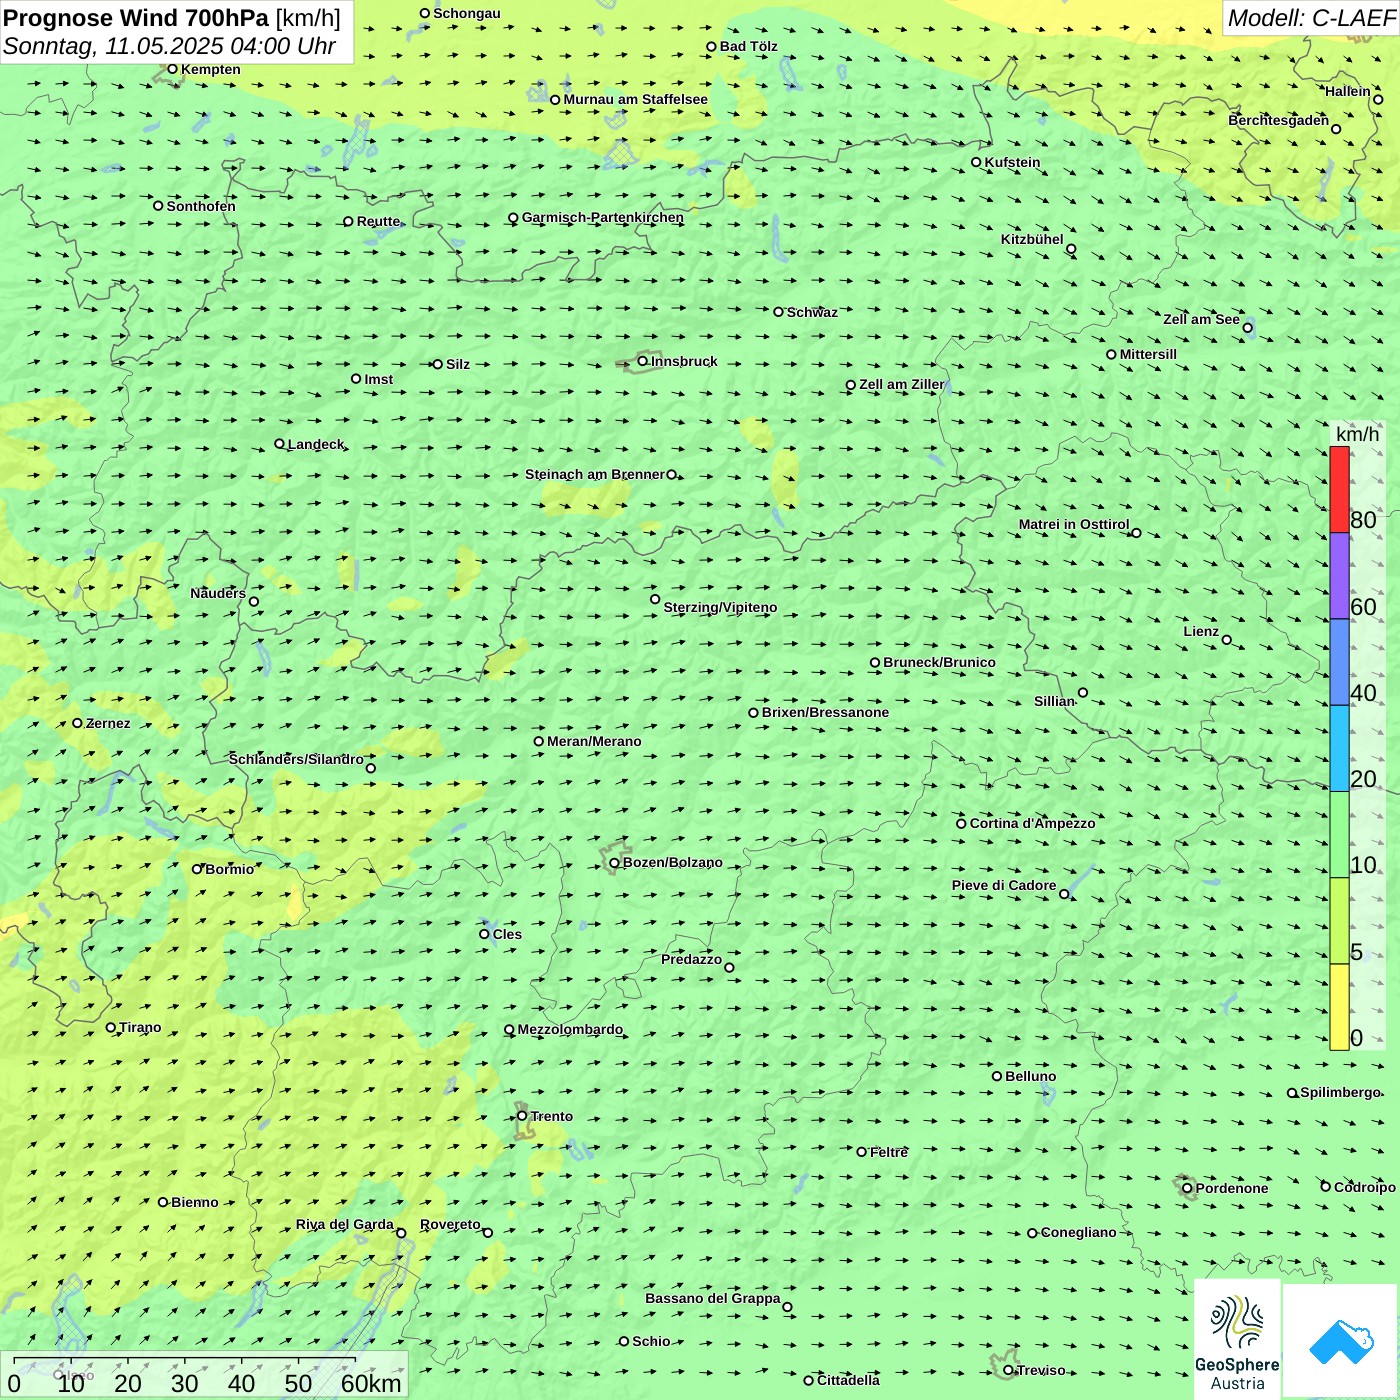This screenshot has height=1400, width=1400.
Task: Click the 'Schlanders/Silandro' label
Action: point(296,759)
